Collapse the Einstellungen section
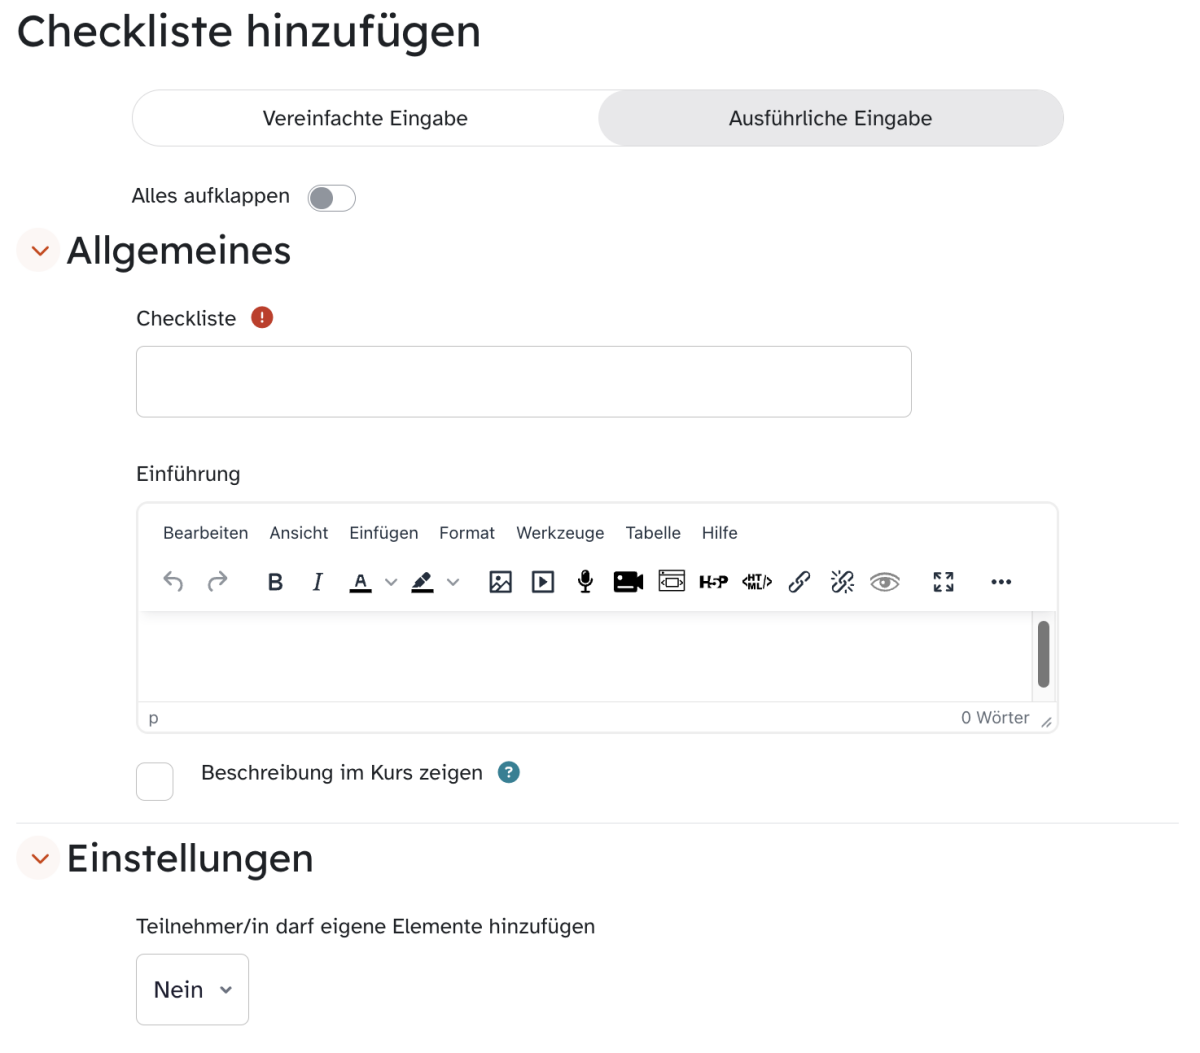The height and width of the screenshot is (1053, 1200). (x=40, y=859)
